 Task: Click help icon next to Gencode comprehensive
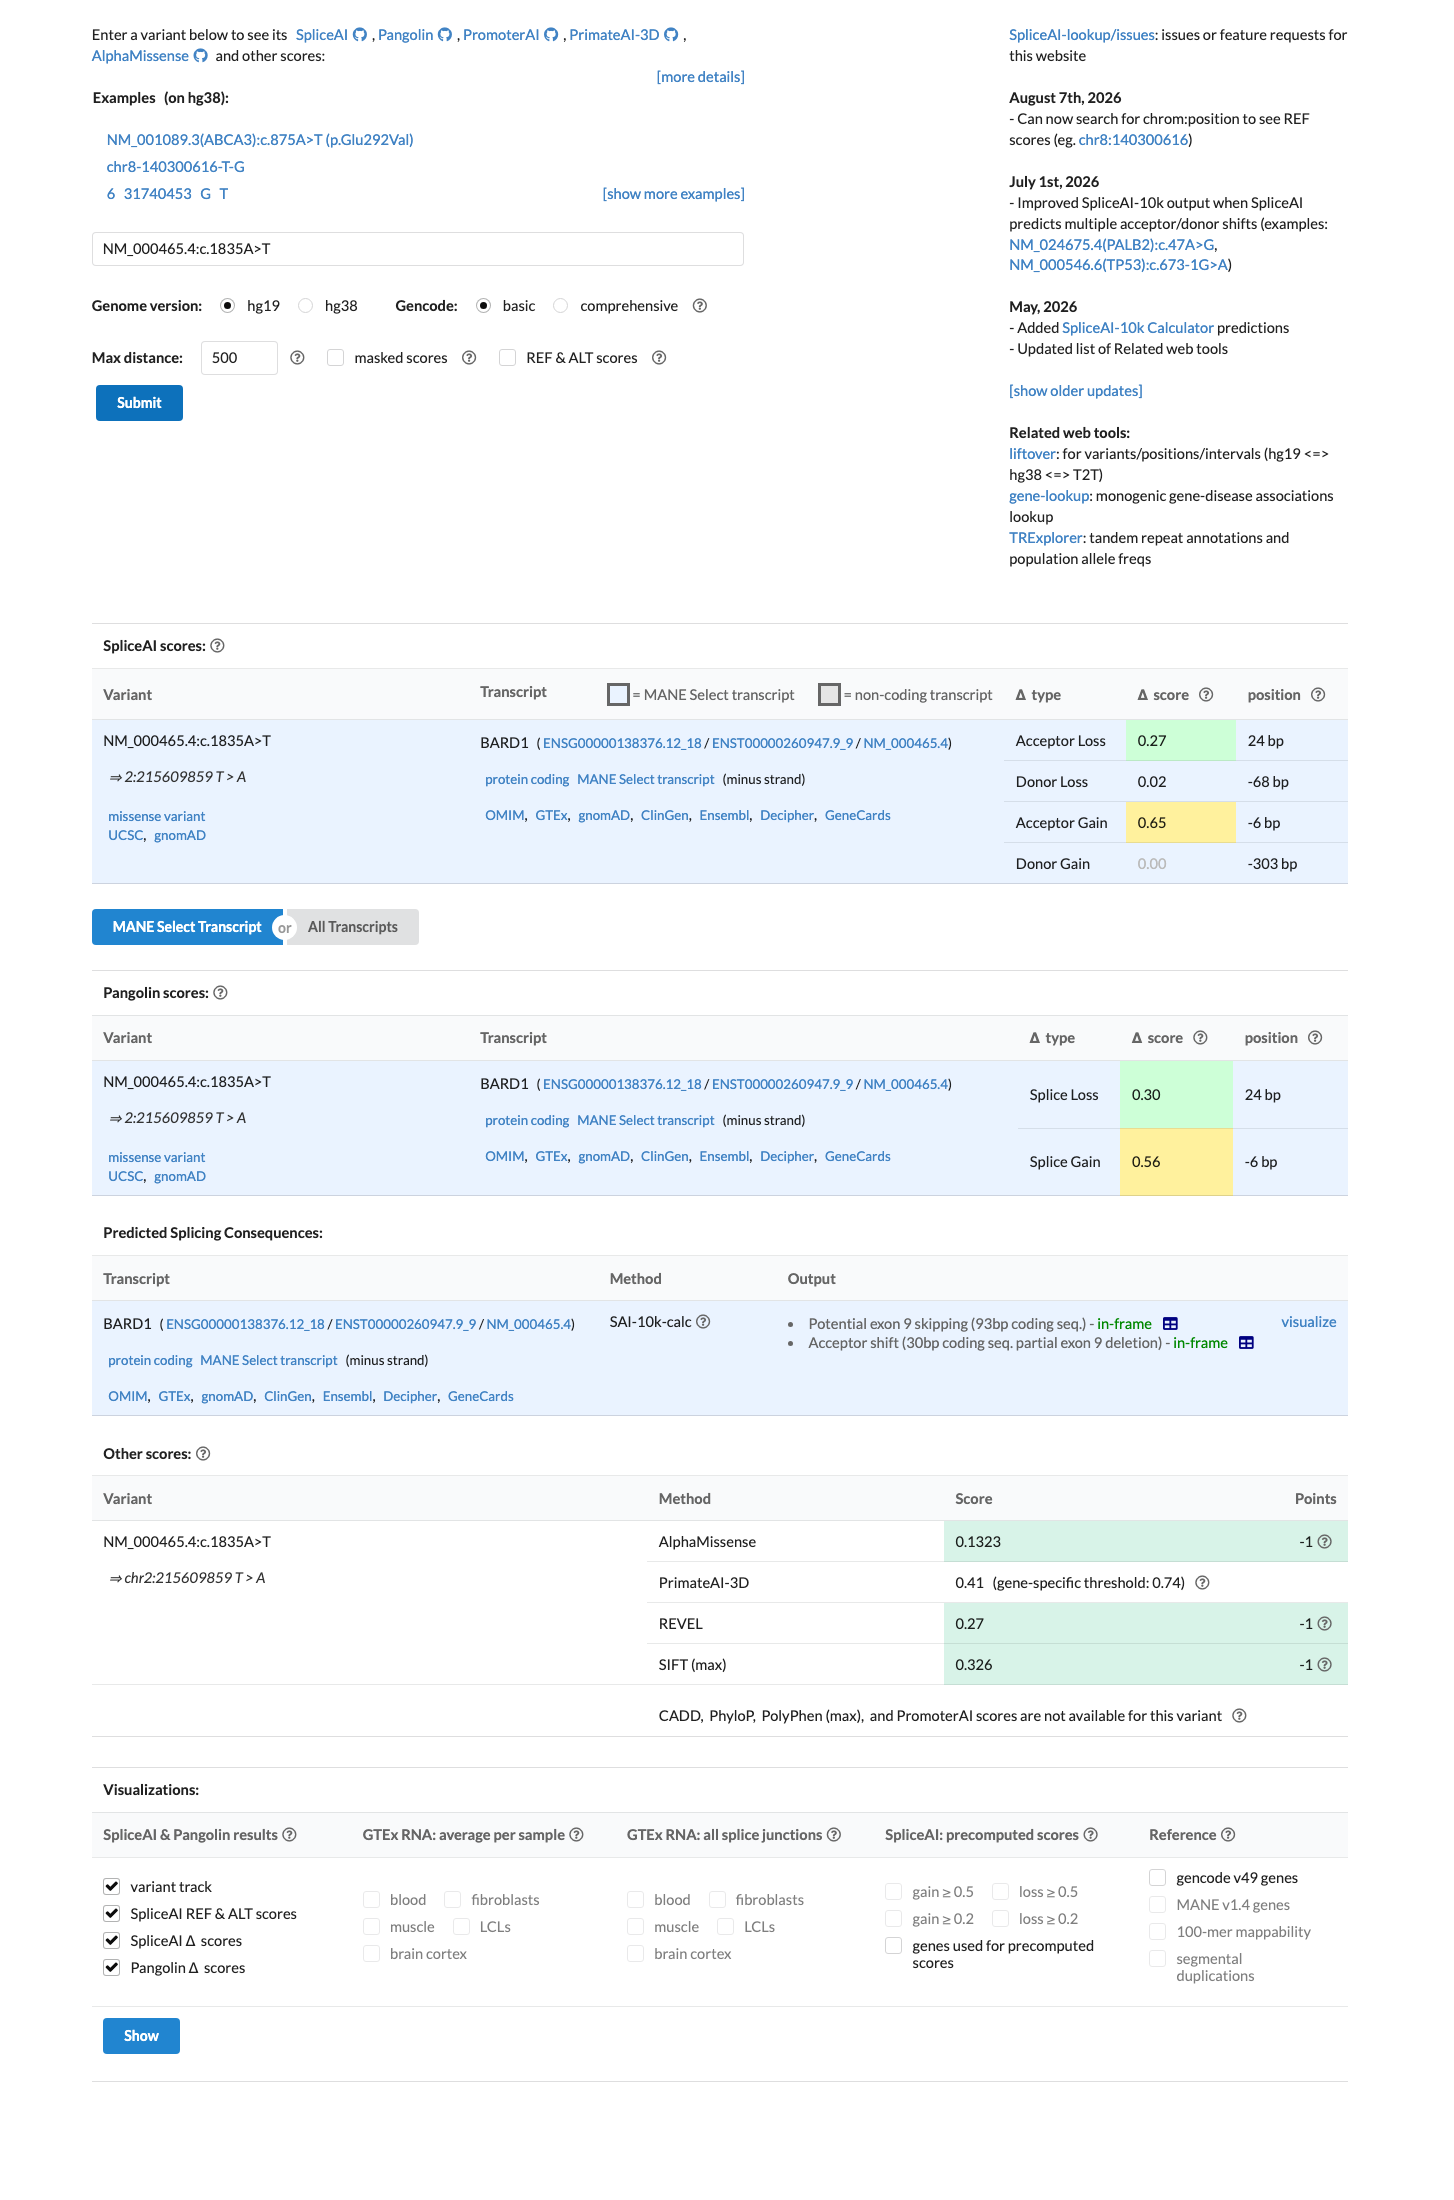click(x=700, y=306)
